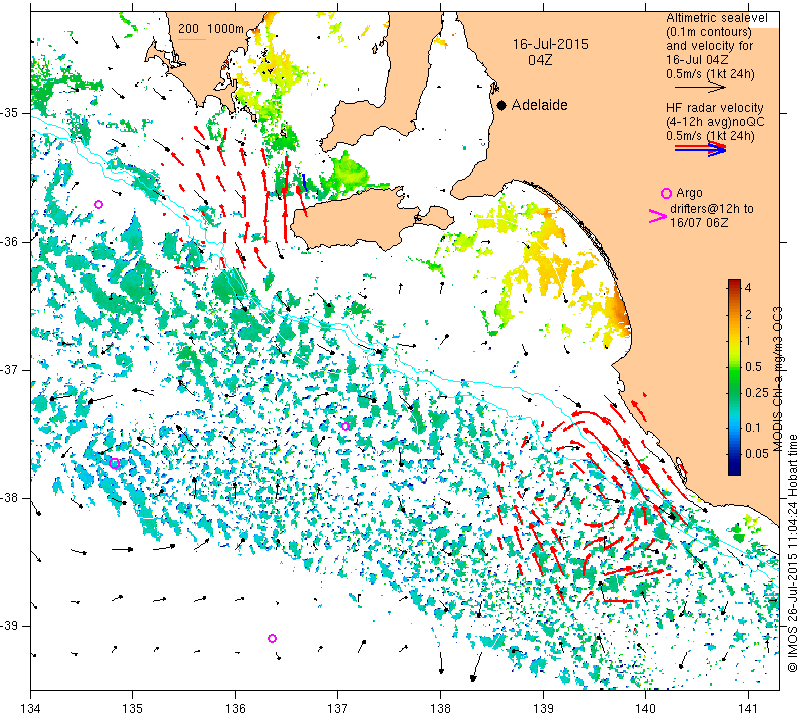Click the Argo float circle near 137E, 37.4S
The image size is (800, 720).
[345, 426]
